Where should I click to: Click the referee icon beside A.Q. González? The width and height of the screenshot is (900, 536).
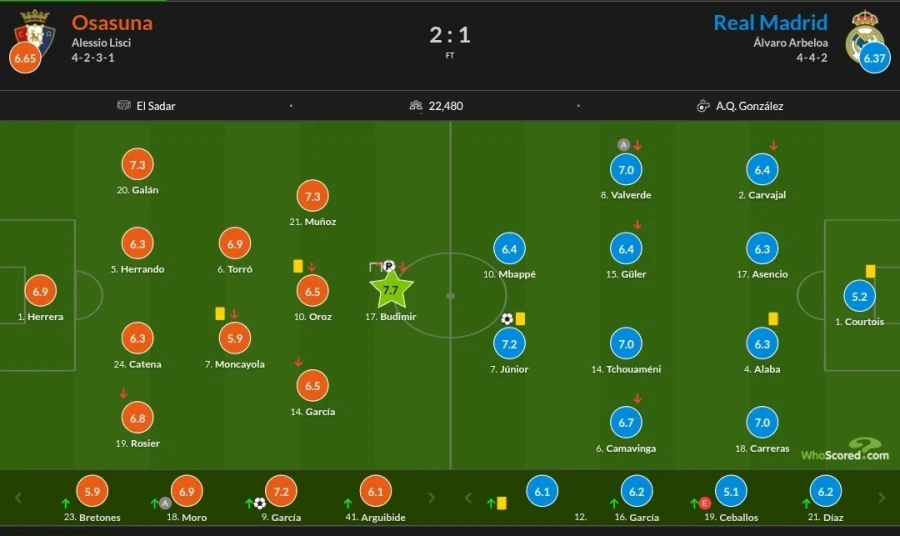(703, 105)
